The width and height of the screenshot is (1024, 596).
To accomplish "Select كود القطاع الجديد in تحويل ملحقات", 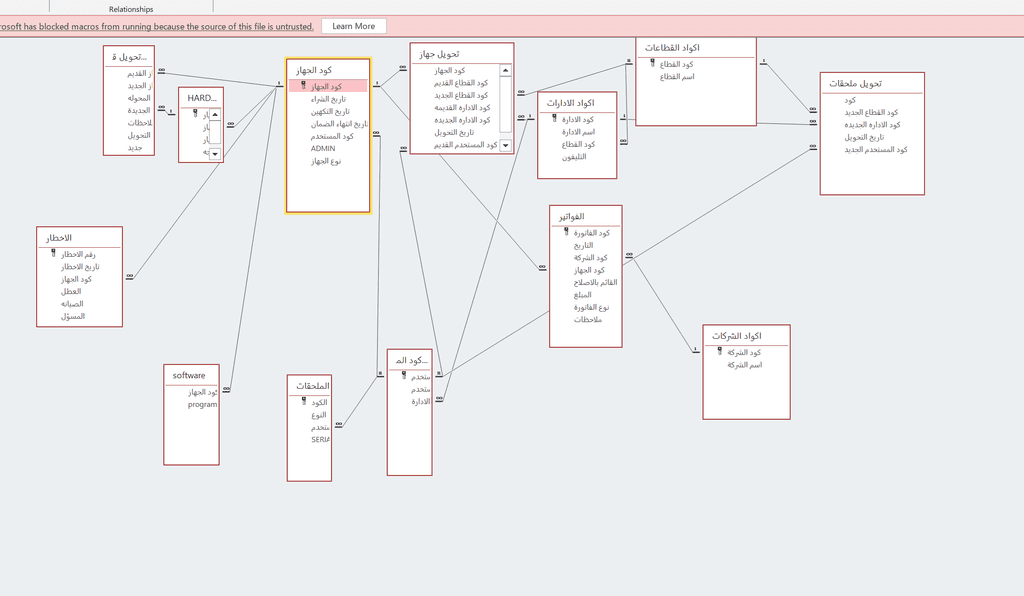I will point(872,112).
